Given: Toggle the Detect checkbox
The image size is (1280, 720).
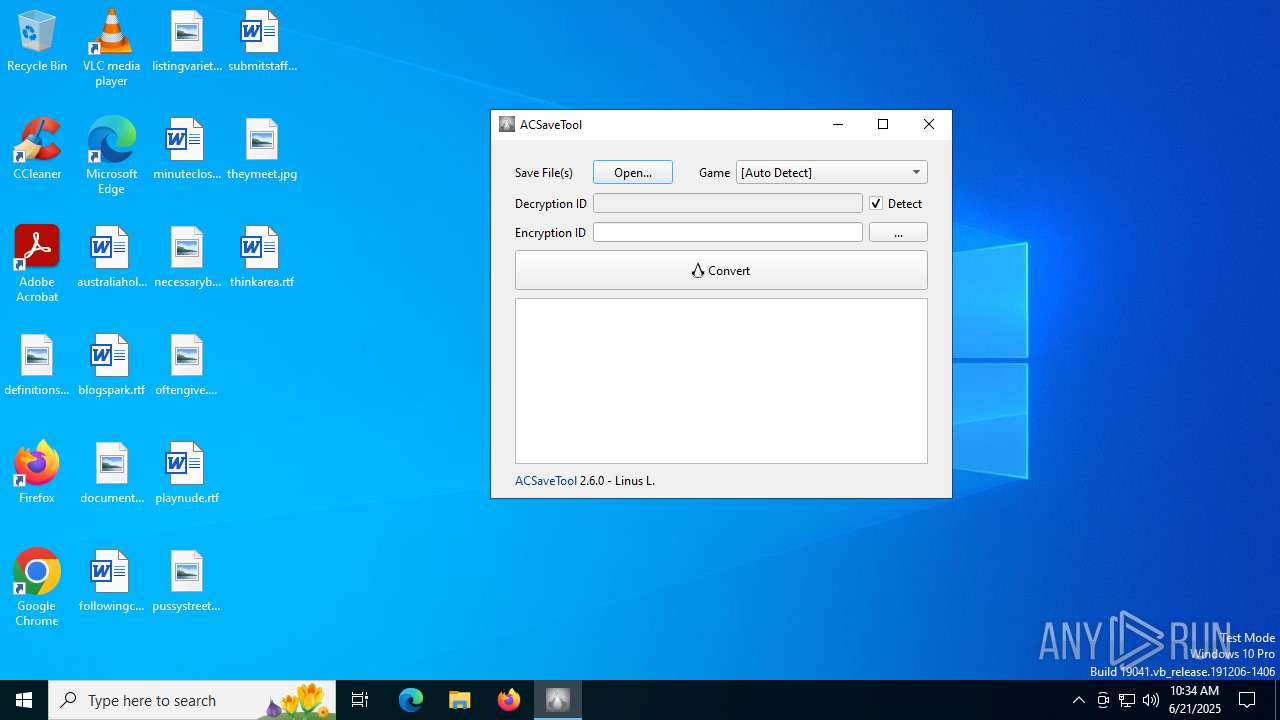Looking at the screenshot, I should (876, 203).
